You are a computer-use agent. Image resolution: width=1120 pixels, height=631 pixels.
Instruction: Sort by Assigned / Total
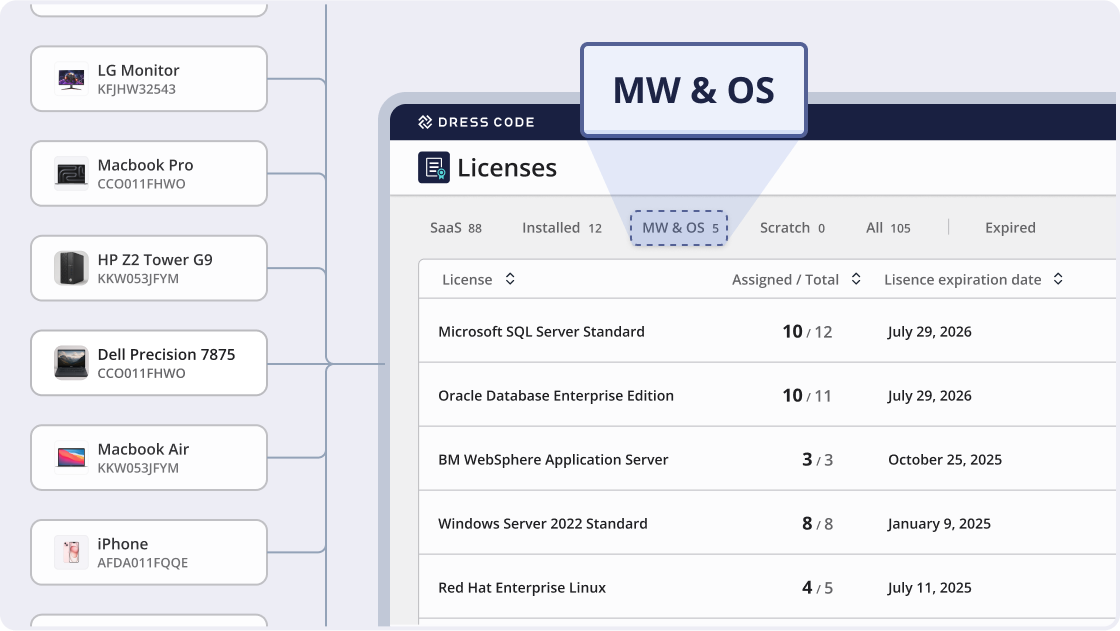tap(855, 279)
